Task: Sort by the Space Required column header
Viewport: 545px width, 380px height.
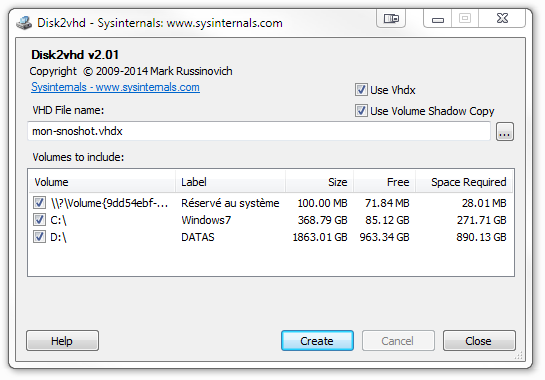Action: pos(464,182)
